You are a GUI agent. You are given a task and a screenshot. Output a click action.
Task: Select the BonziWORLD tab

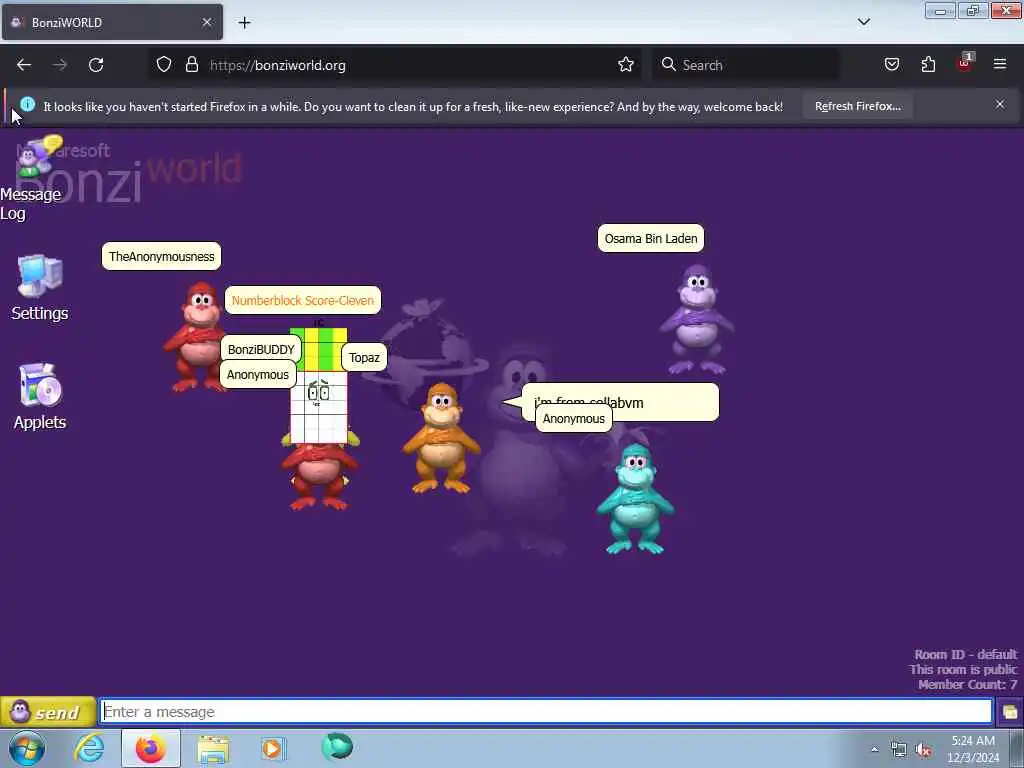click(112, 22)
